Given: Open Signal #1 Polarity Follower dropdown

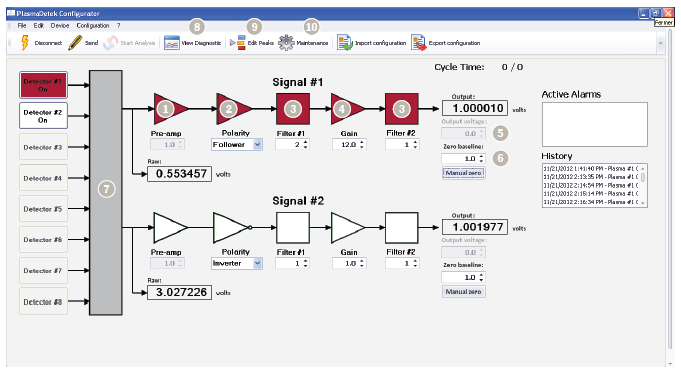Looking at the screenshot, I should tap(258, 144).
